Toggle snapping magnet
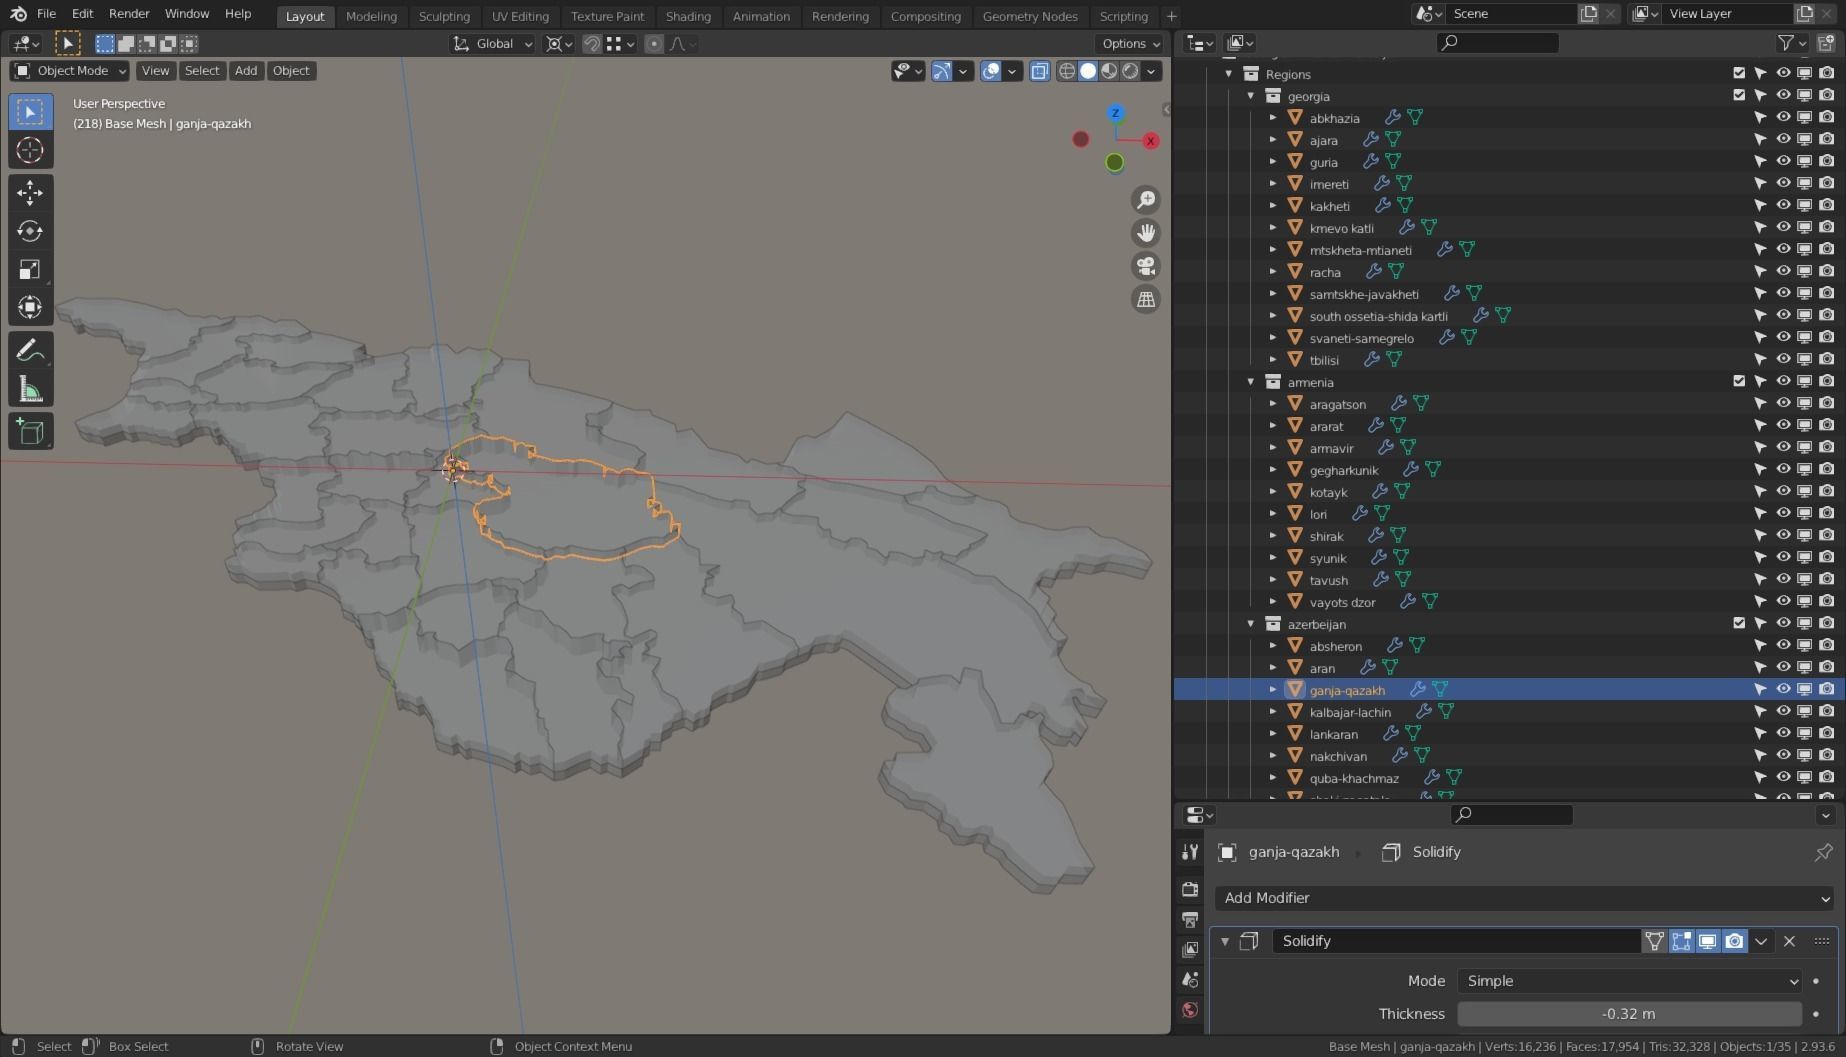The width and height of the screenshot is (1846, 1057). tap(592, 44)
